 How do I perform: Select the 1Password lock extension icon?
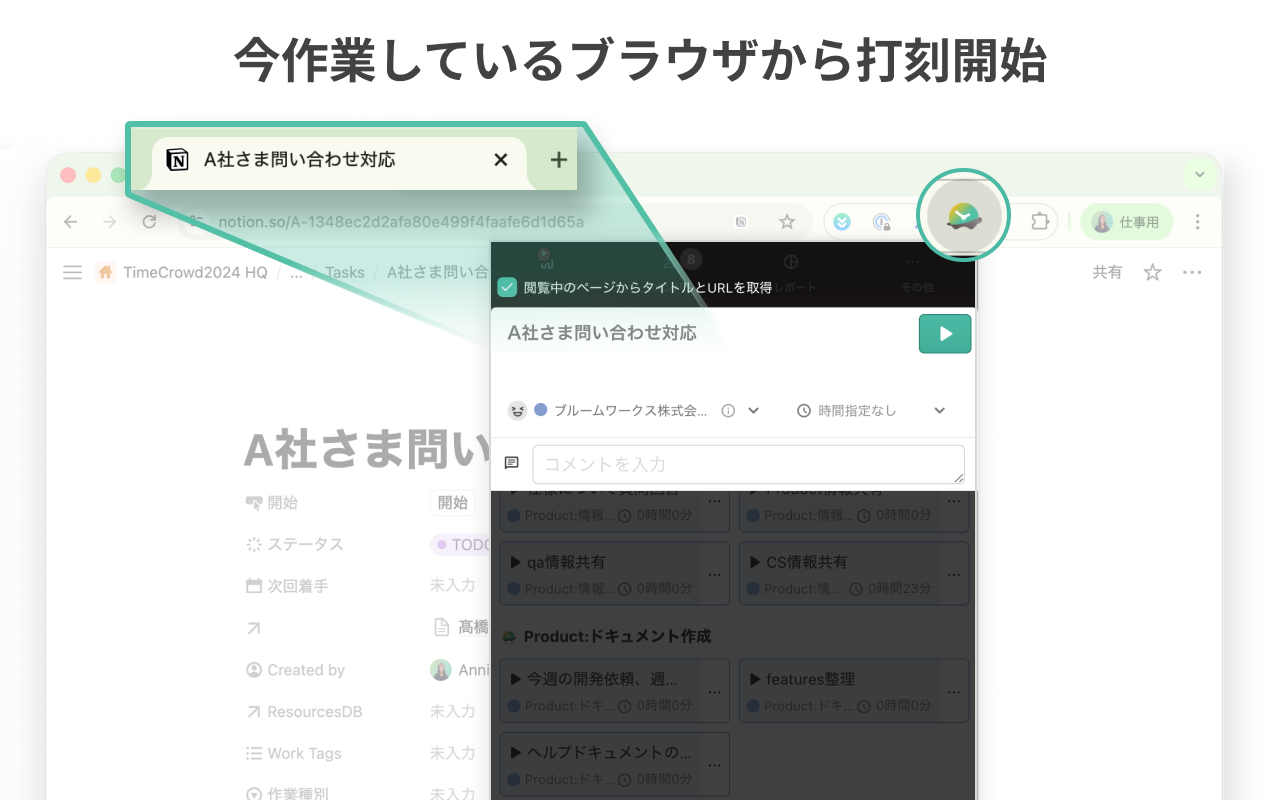click(x=882, y=221)
